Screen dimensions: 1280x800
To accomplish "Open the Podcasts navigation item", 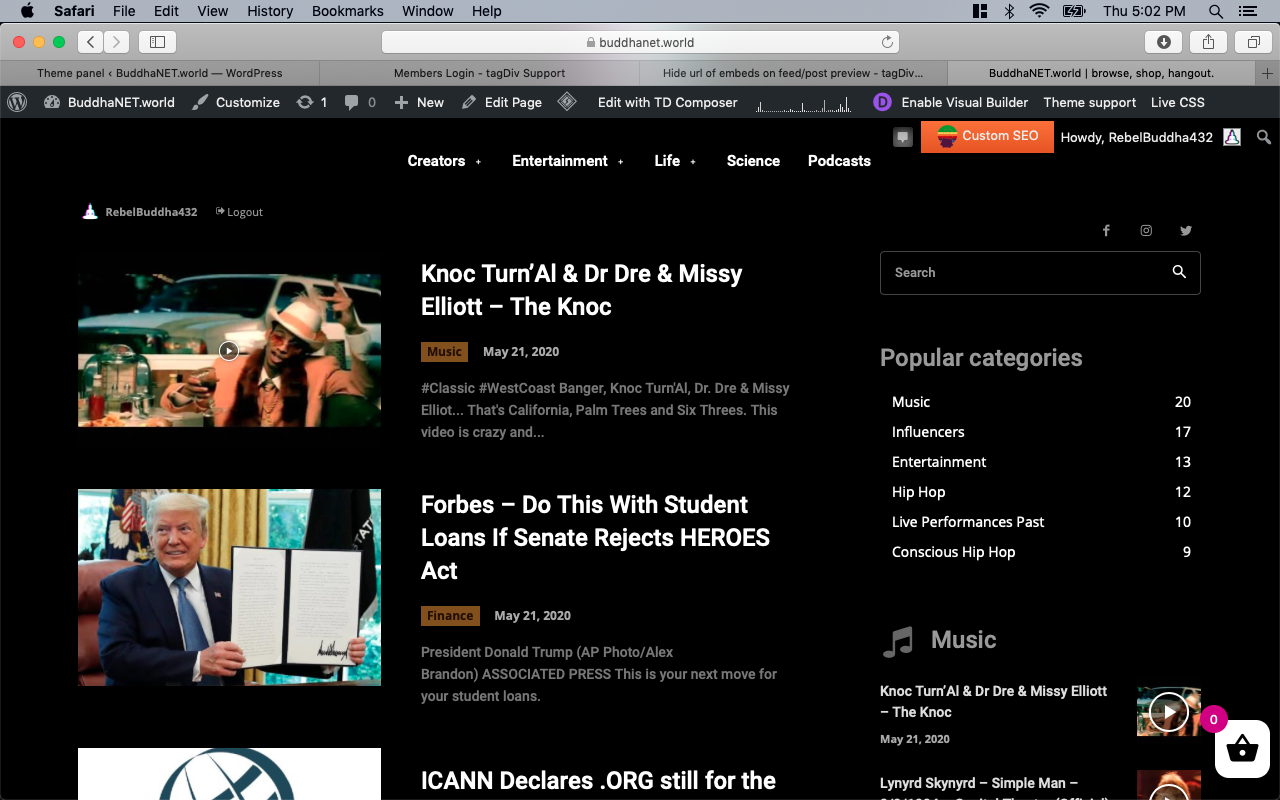I will coord(839,161).
